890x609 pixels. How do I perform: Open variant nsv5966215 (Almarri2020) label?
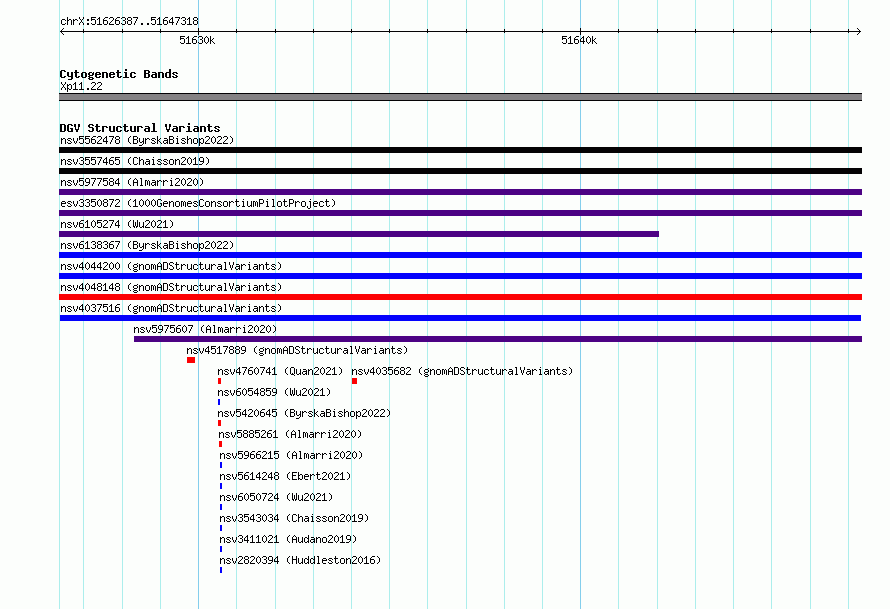tap(291, 455)
